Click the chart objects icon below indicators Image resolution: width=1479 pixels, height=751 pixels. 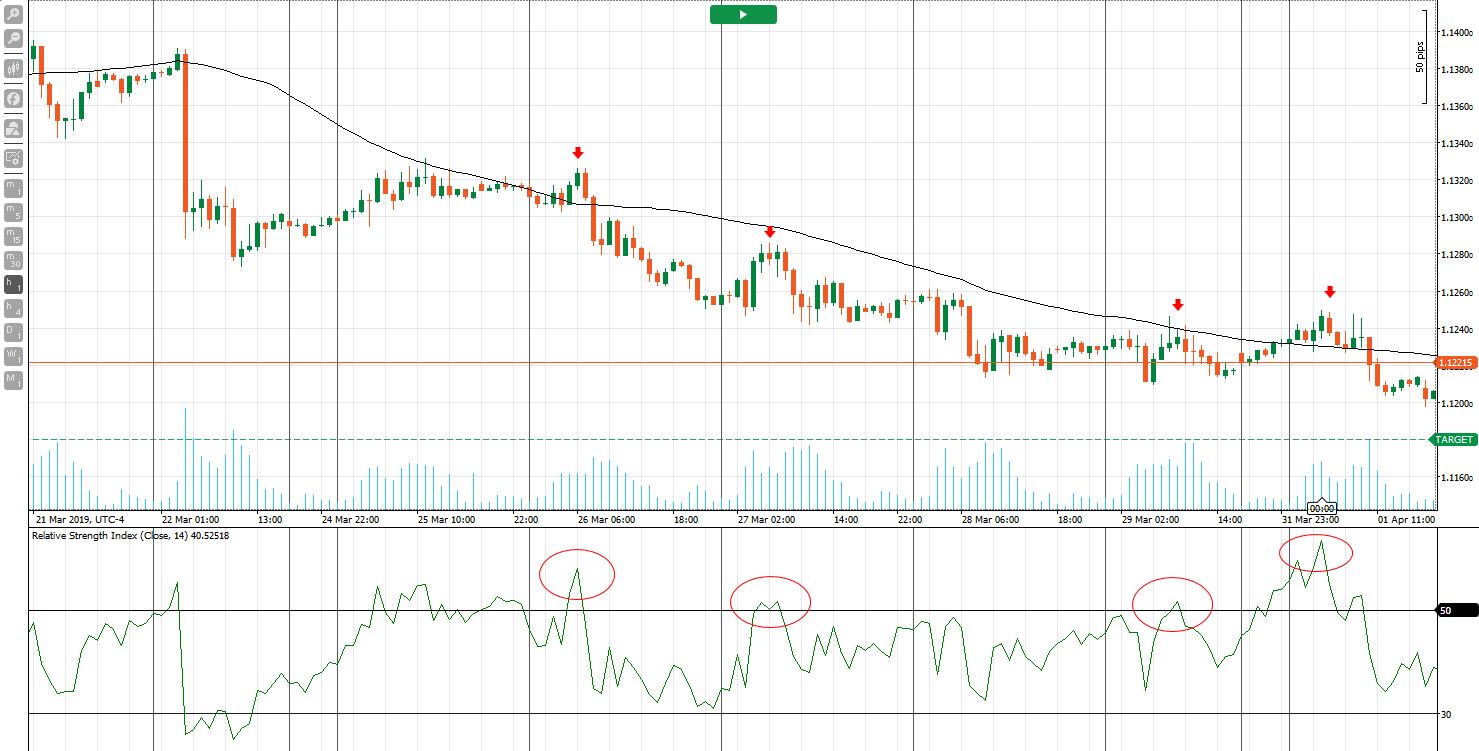point(14,128)
